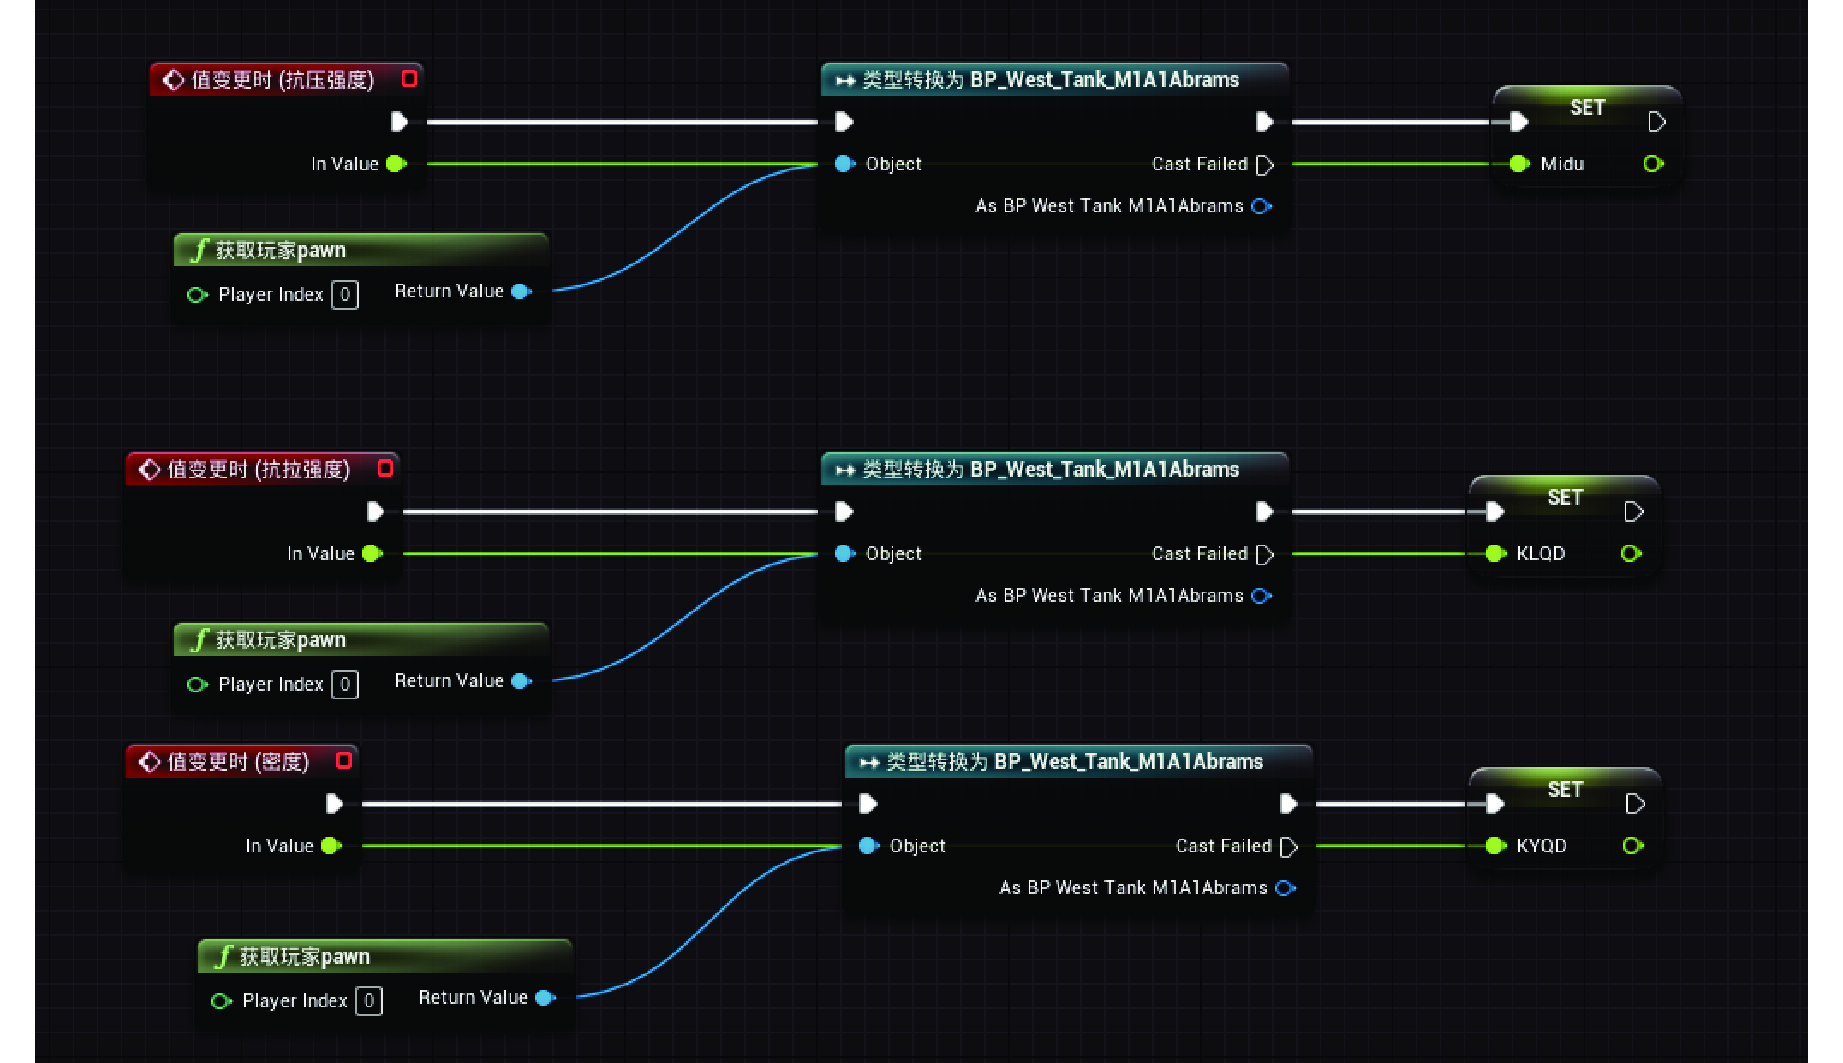This screenshot has height=1063, width=1843.
Task: Click KLQD output pin on SET node
Action: pyautogui.click(x=1631, y=554)
